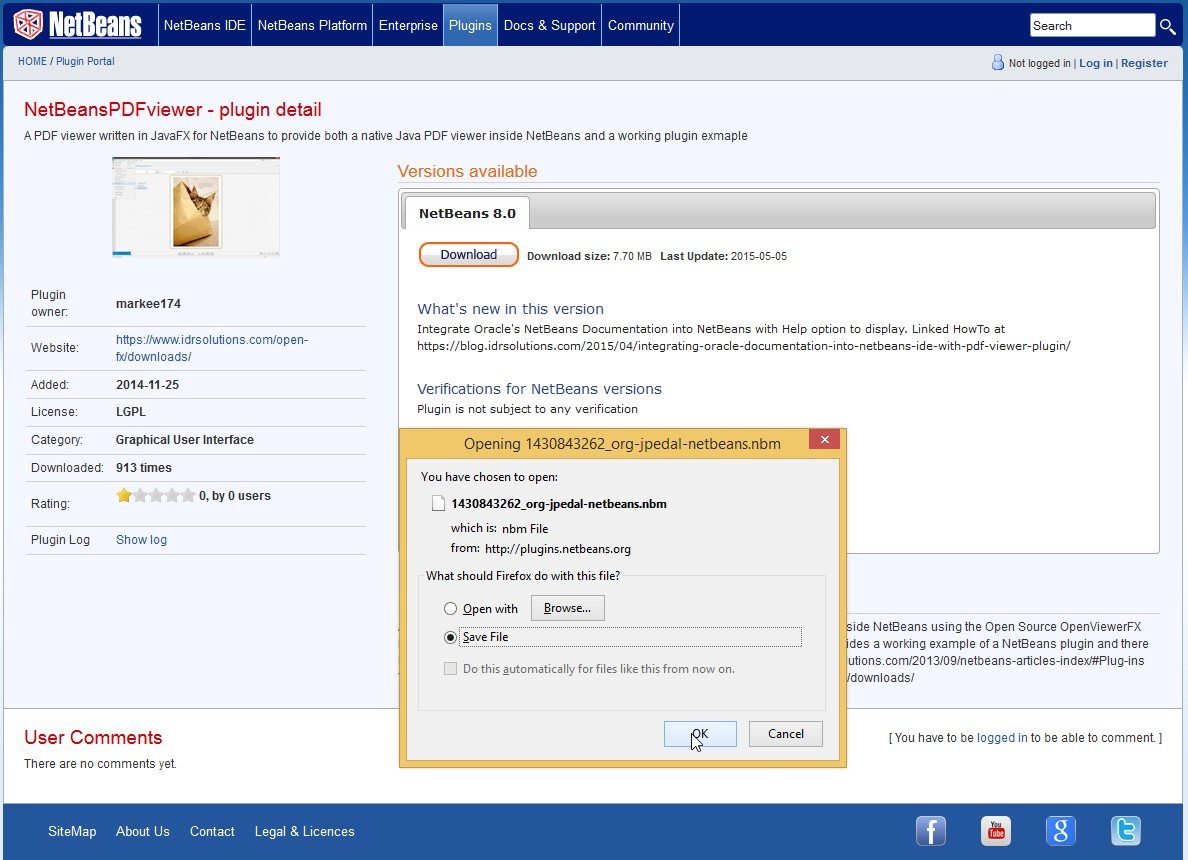The width and height of the screenshot is (1188, 860).
Task: Click the NetBeans logo in header
Action: (78, 25)
